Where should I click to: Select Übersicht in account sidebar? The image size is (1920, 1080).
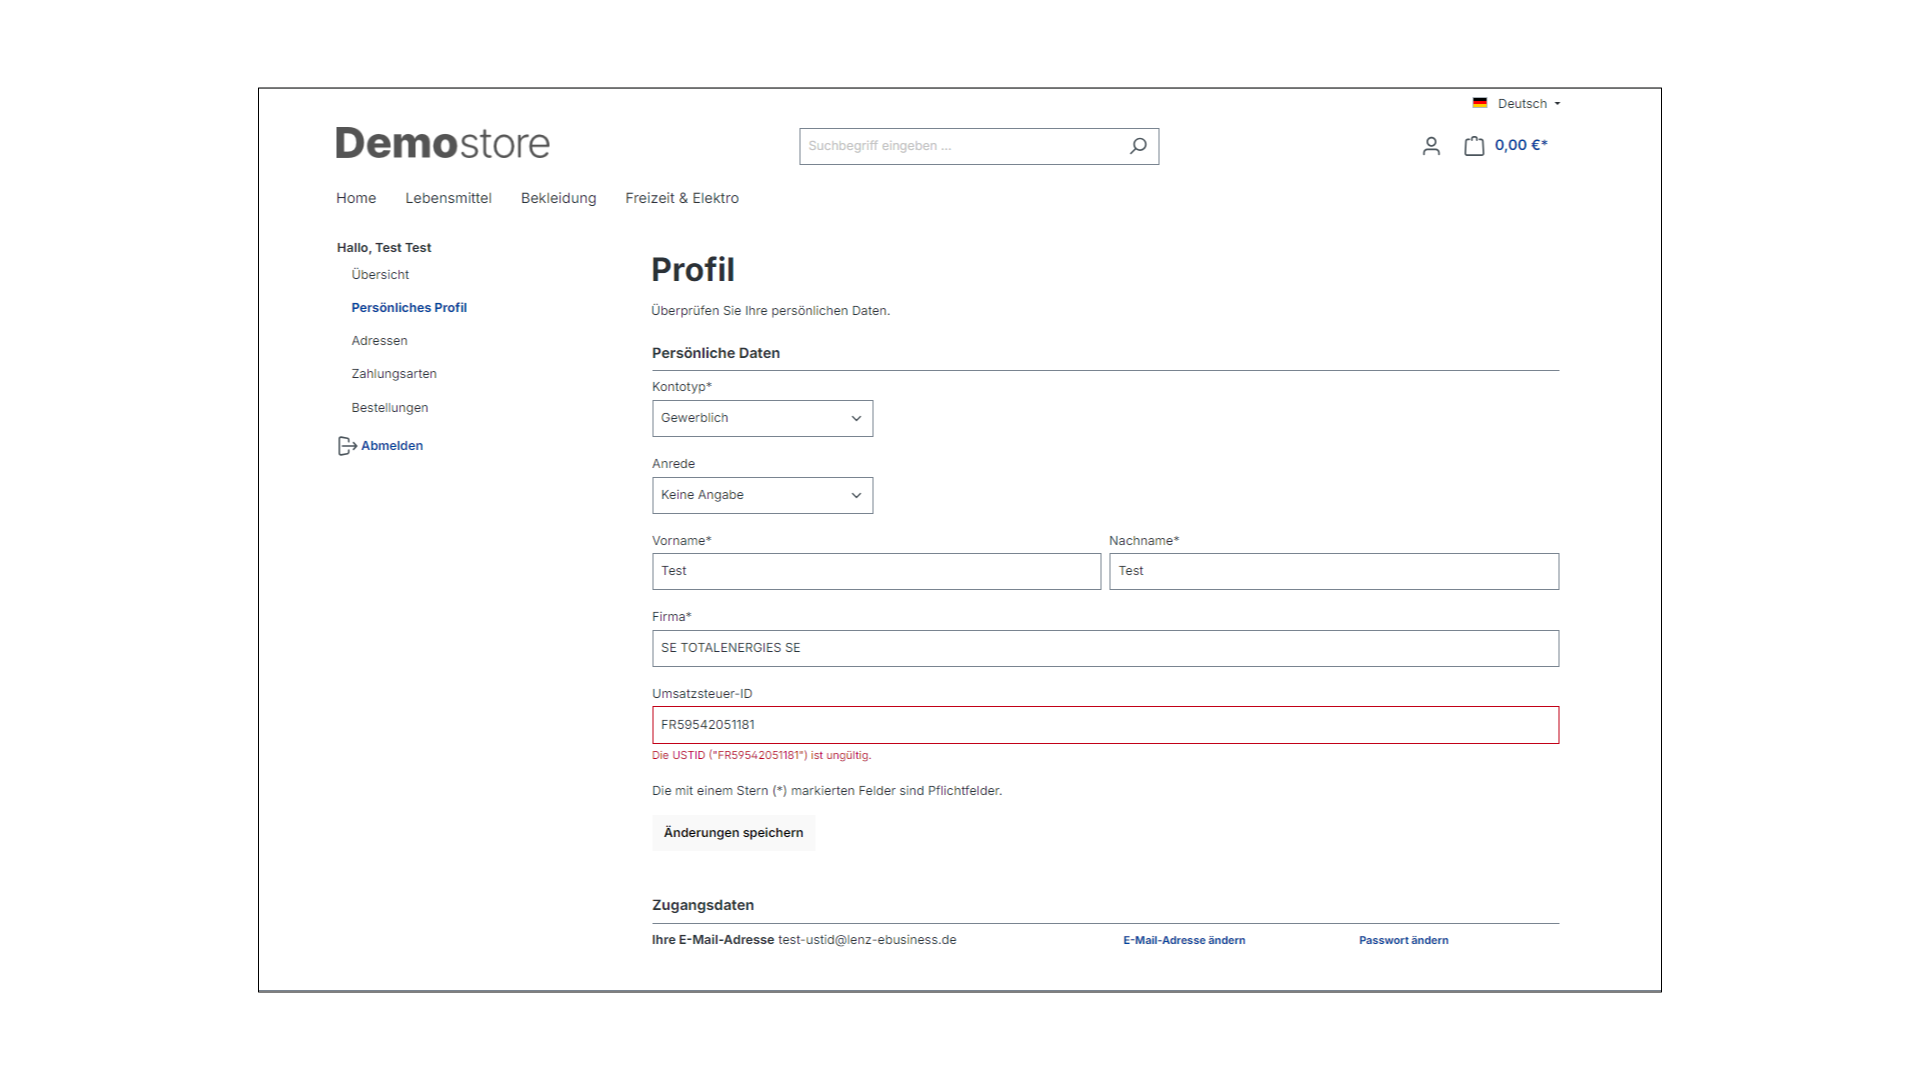pos(380,274)
